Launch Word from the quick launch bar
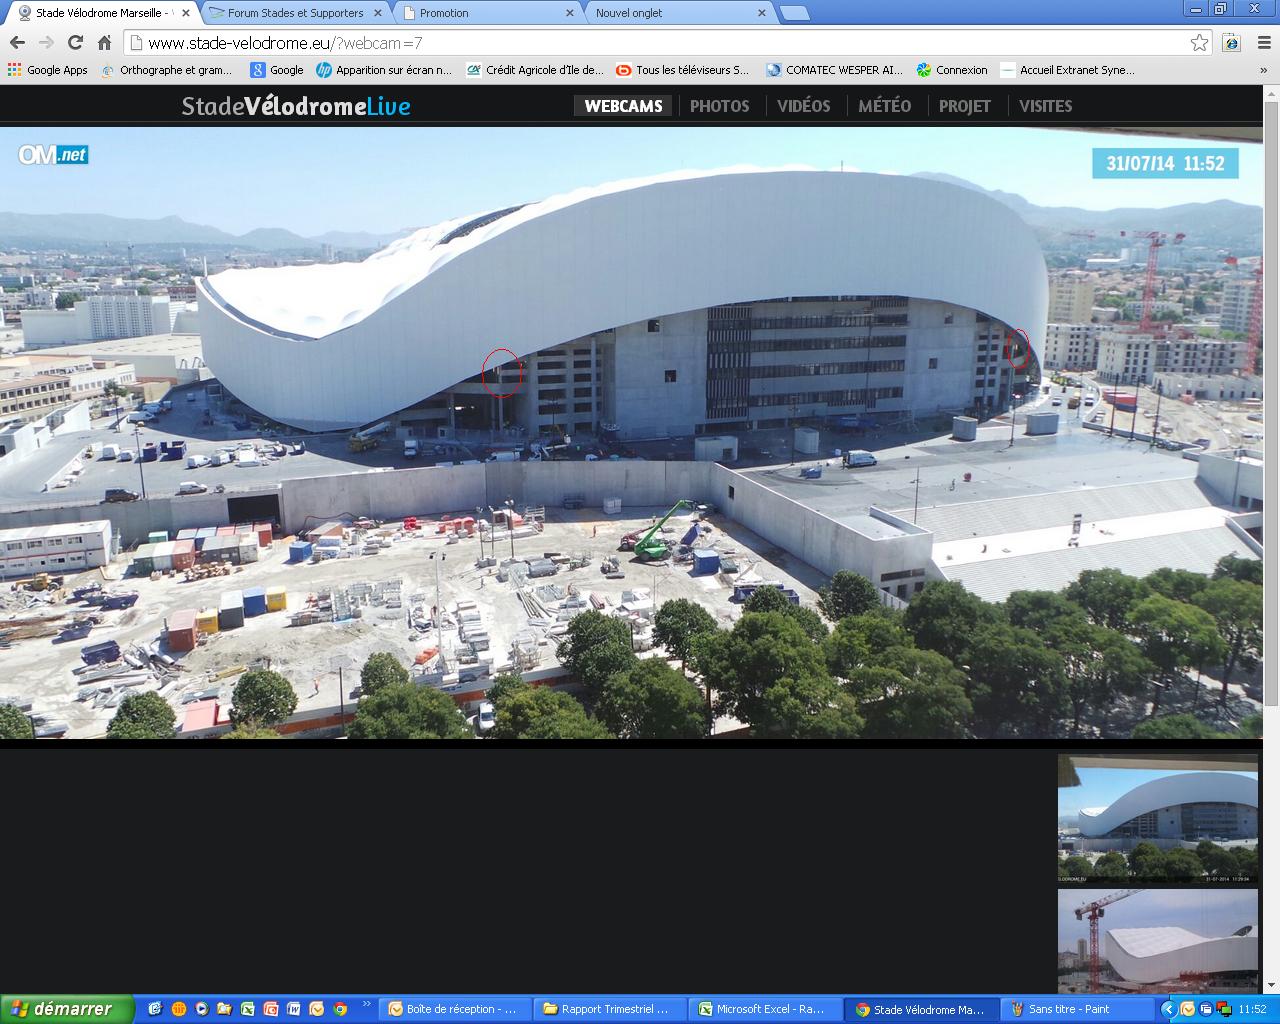The image size is (1280, 1024). (294, 1009)
